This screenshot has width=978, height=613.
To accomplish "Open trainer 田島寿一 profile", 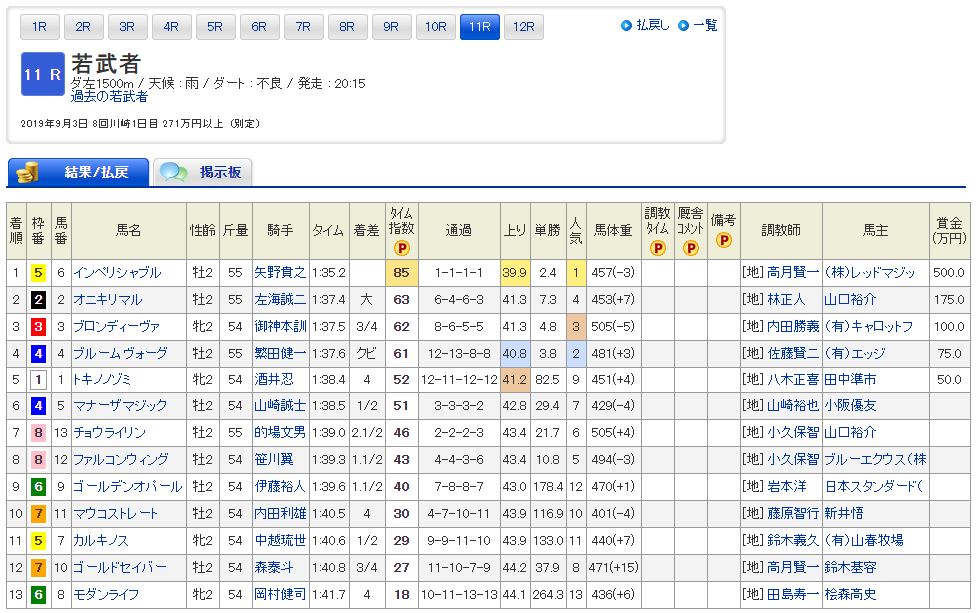I will [x=793, y=594].
